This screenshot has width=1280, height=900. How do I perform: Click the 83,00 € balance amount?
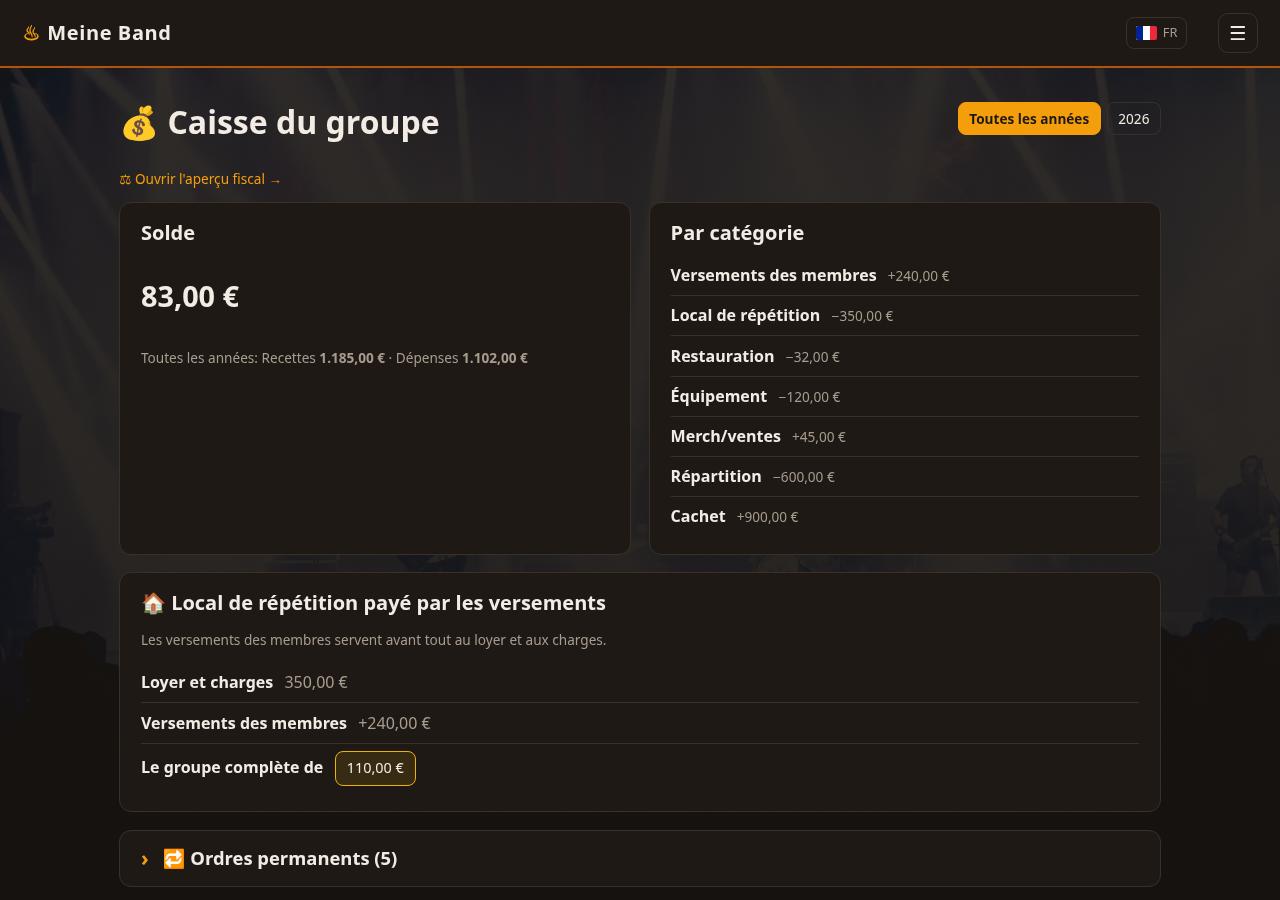[x=190, y=297]
